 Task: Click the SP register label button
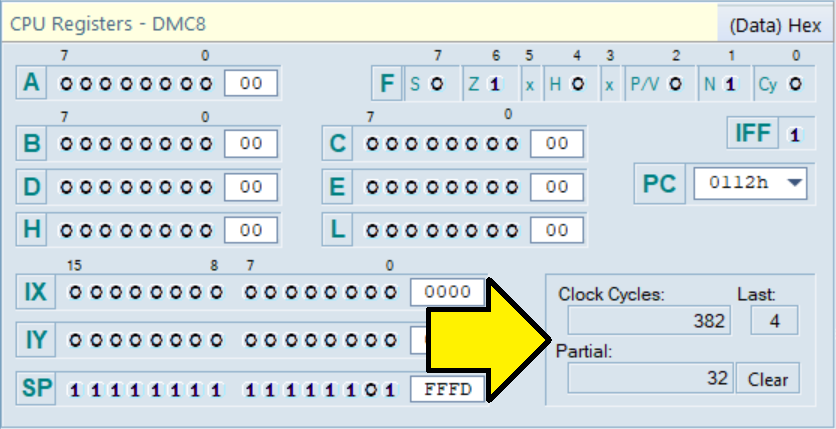pyautogui.click(x=36, y=388)
